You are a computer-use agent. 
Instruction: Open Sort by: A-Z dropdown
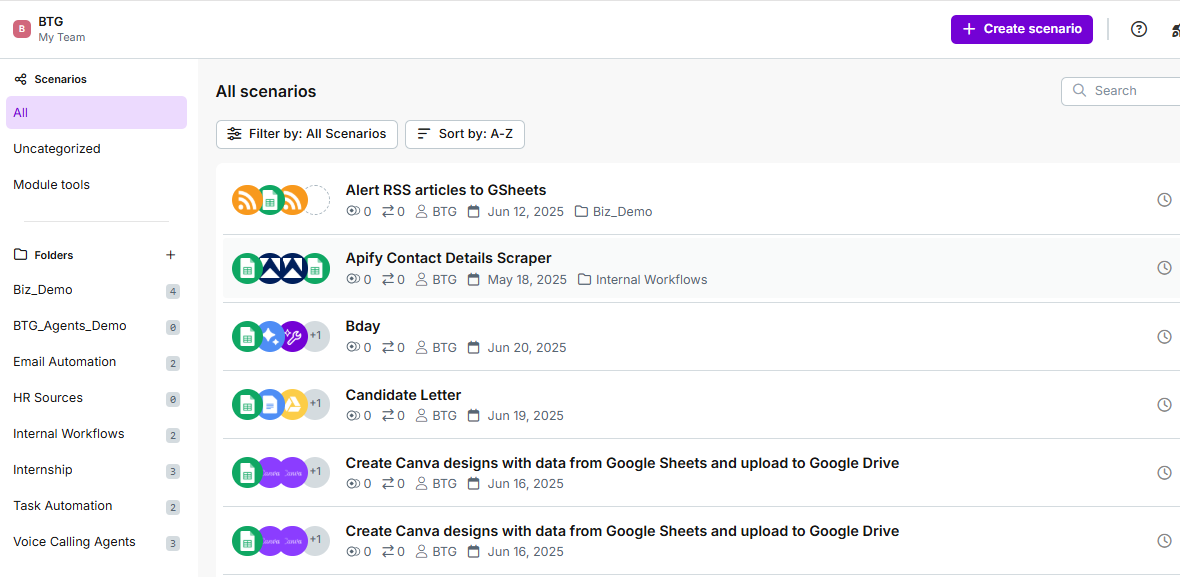pos(464,134)
